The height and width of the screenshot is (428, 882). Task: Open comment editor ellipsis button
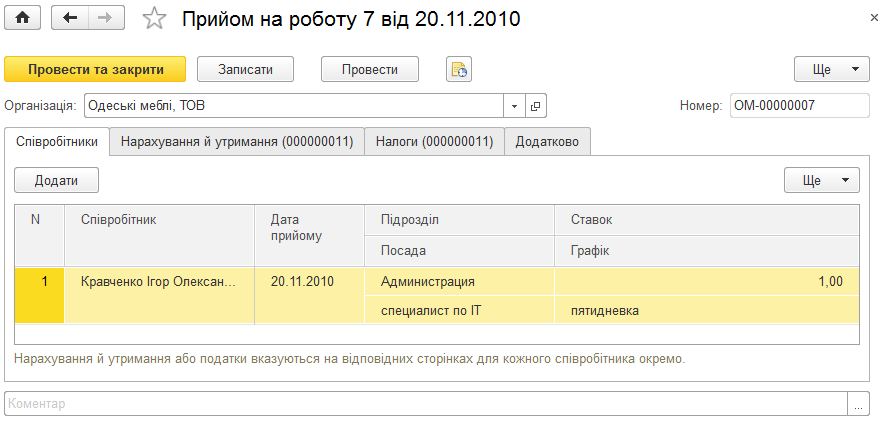tap(858, 404)
